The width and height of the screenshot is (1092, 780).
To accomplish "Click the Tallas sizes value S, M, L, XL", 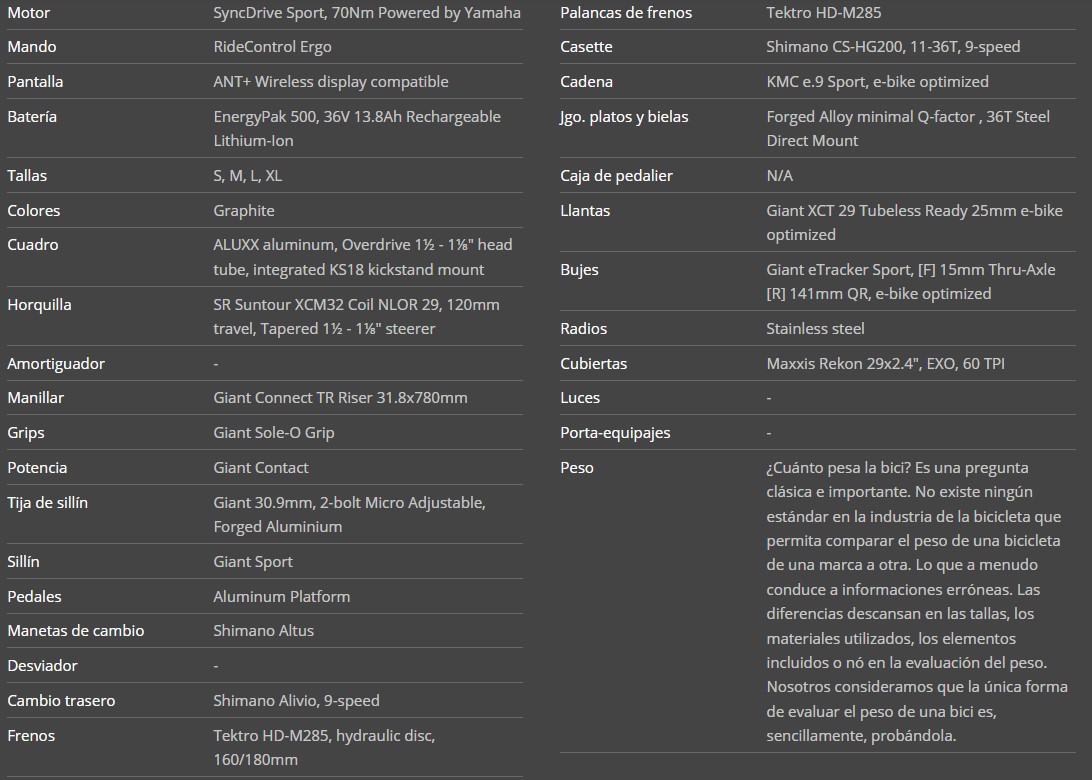I will (247, 176).
